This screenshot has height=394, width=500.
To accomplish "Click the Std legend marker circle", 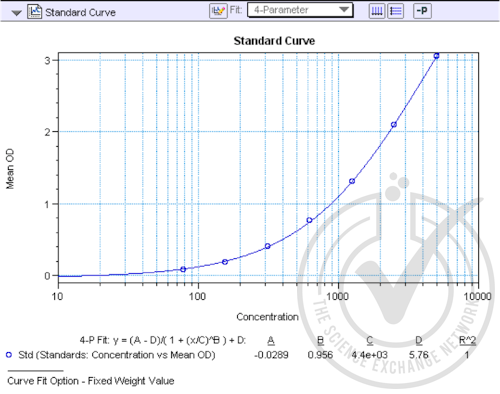I will pyautogui.click(x=9, y=355).
